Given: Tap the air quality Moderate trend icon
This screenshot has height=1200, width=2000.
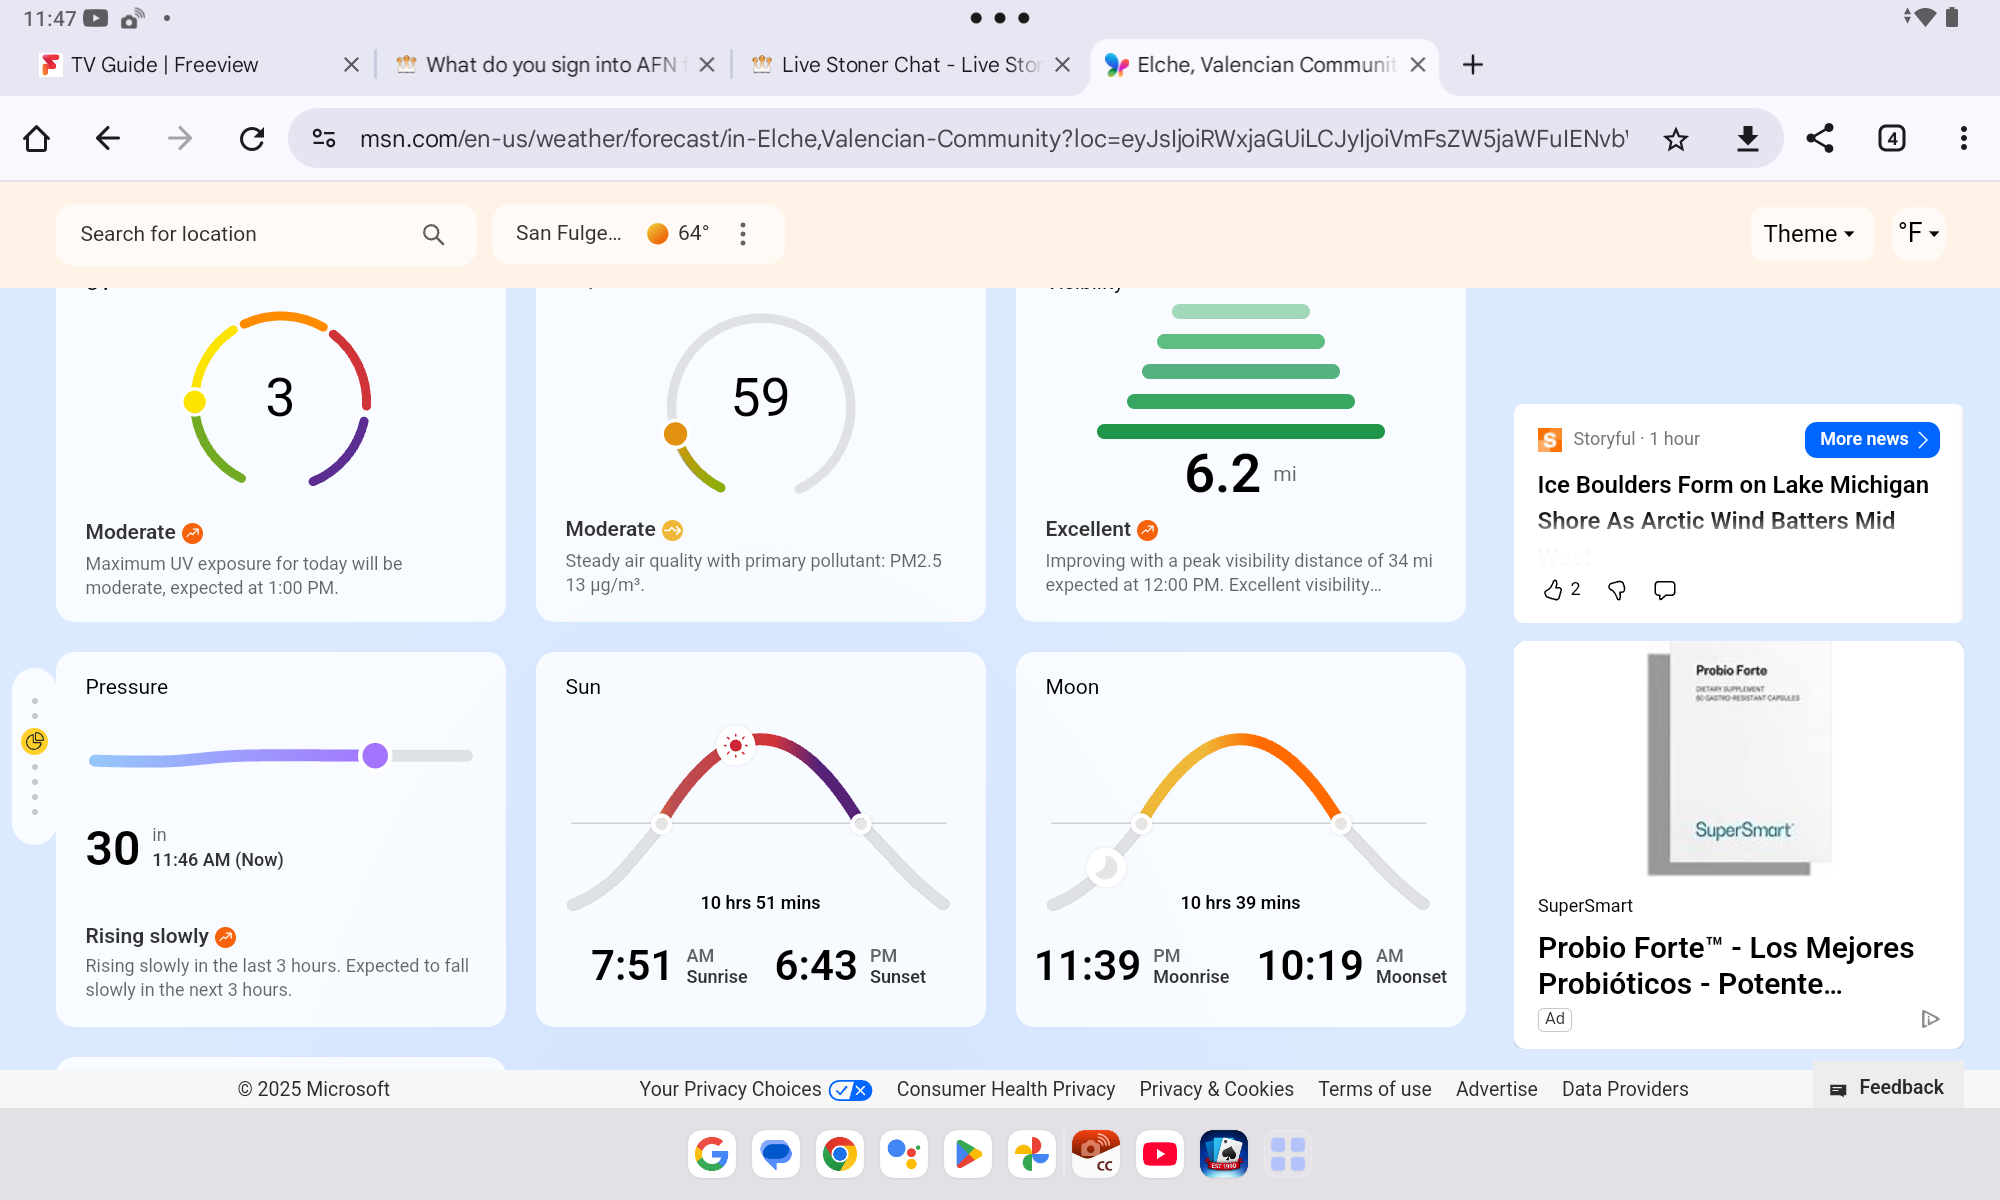Looking at the screenshot, I should tap(673, 530).
